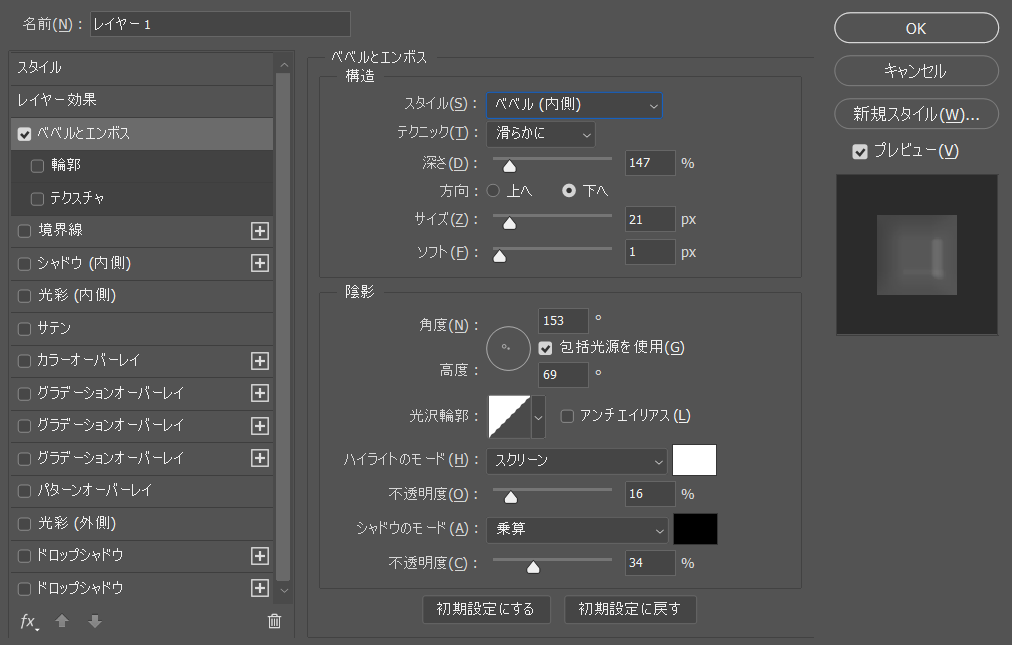Screen dimensions: 1012x645
Task: Click the 新規スタイル button
Action: point(916,114)
